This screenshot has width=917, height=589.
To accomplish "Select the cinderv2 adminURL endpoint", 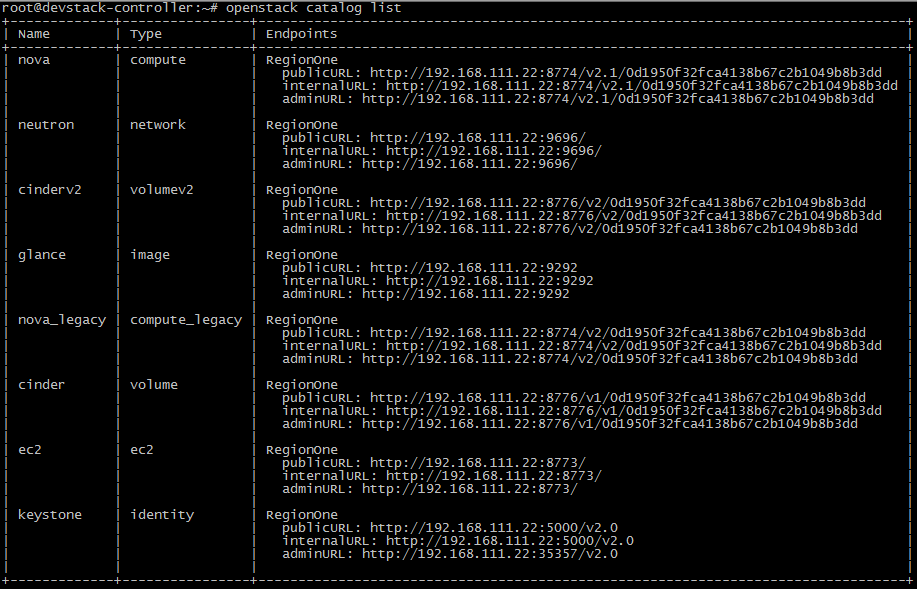I will (610, 229).
